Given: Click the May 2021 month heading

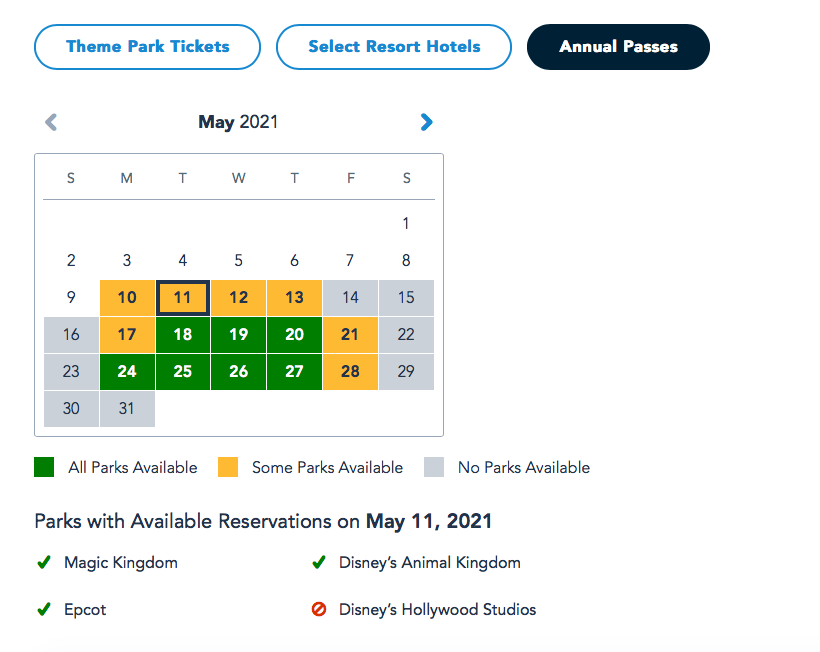Looking at the screenshot, I should (x=238, y=122).
